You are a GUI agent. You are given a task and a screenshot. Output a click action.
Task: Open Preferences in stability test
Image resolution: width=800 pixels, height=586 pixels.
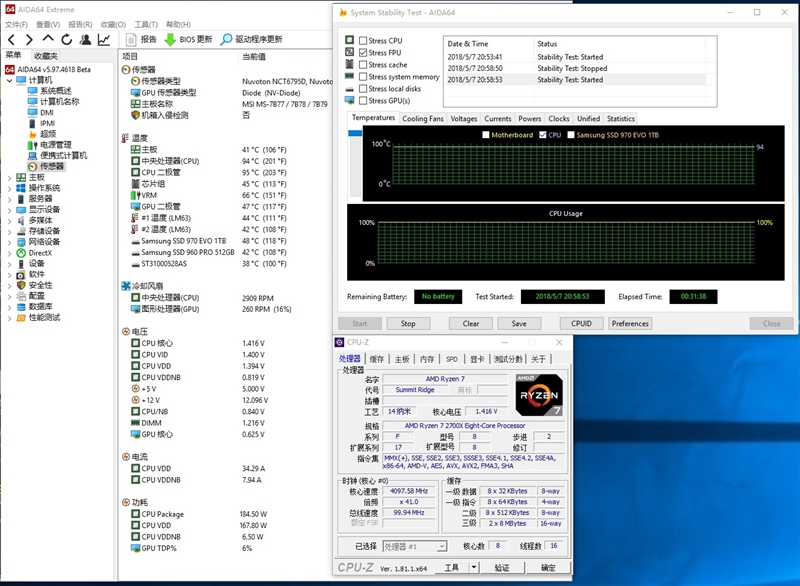point(630,323)
